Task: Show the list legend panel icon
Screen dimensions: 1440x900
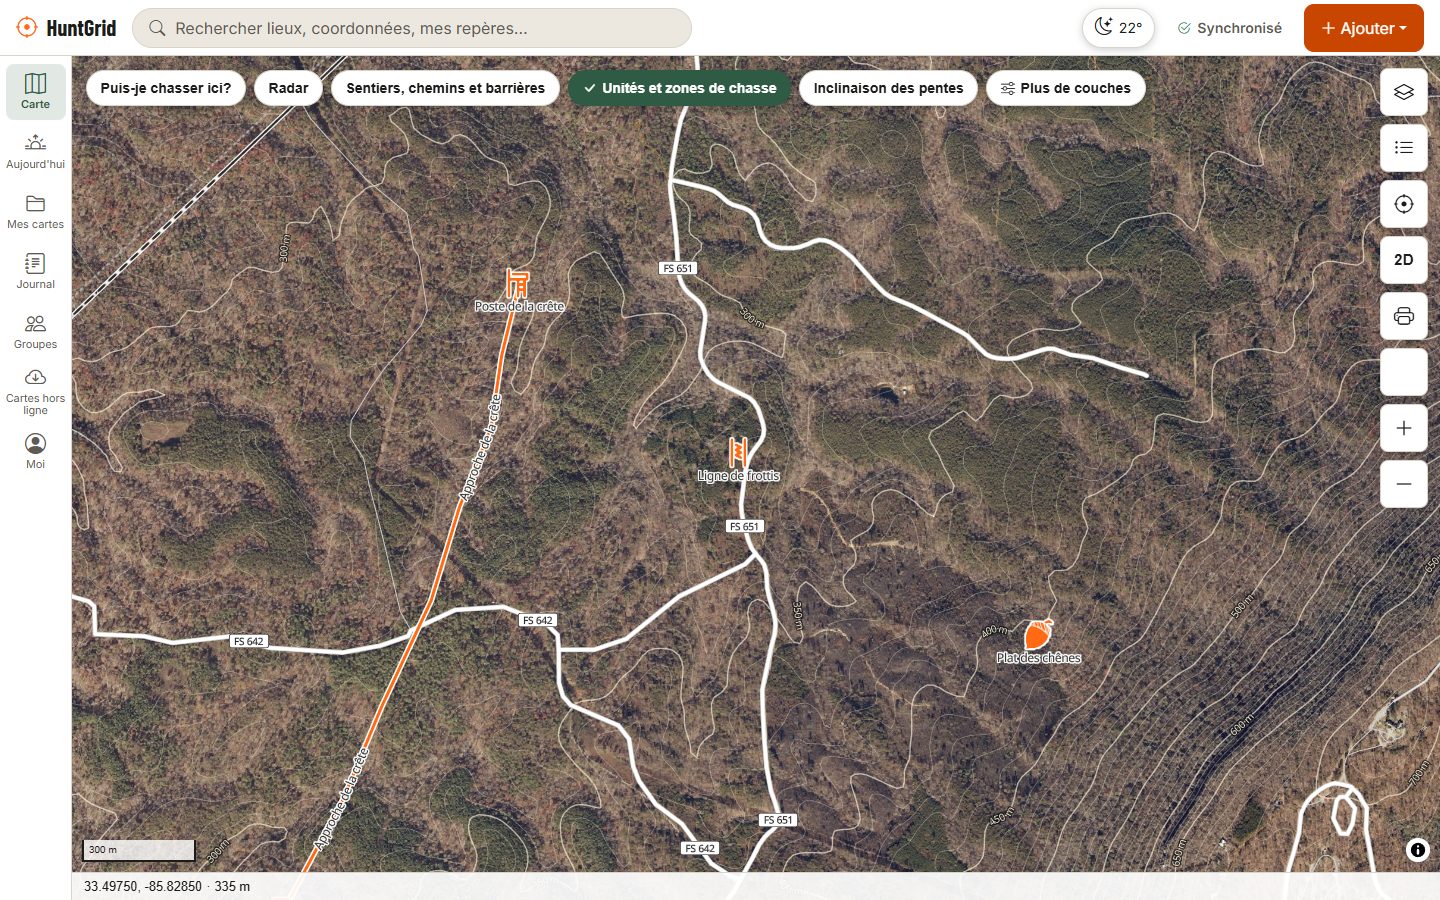Action: click(1404, 148)
